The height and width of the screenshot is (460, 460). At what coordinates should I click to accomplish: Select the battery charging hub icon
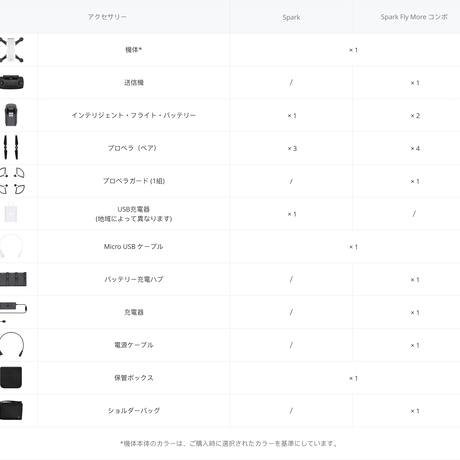coord(13,279)
